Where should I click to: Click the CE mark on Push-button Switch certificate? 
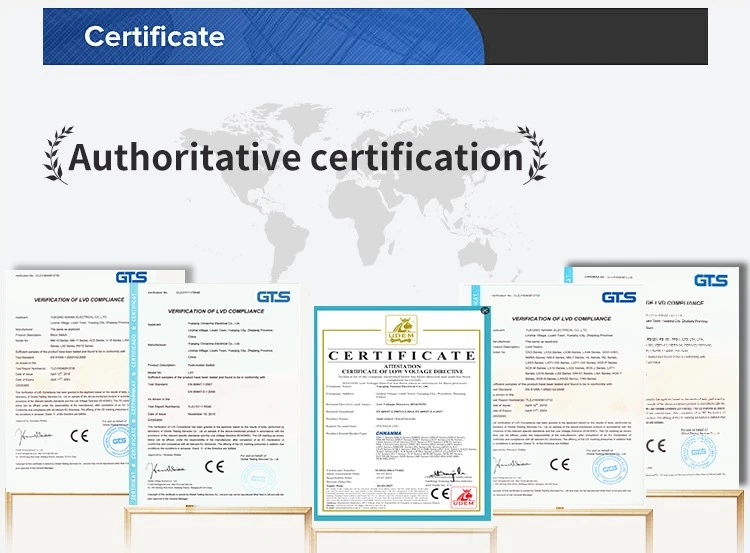click(x=214, y=466)
